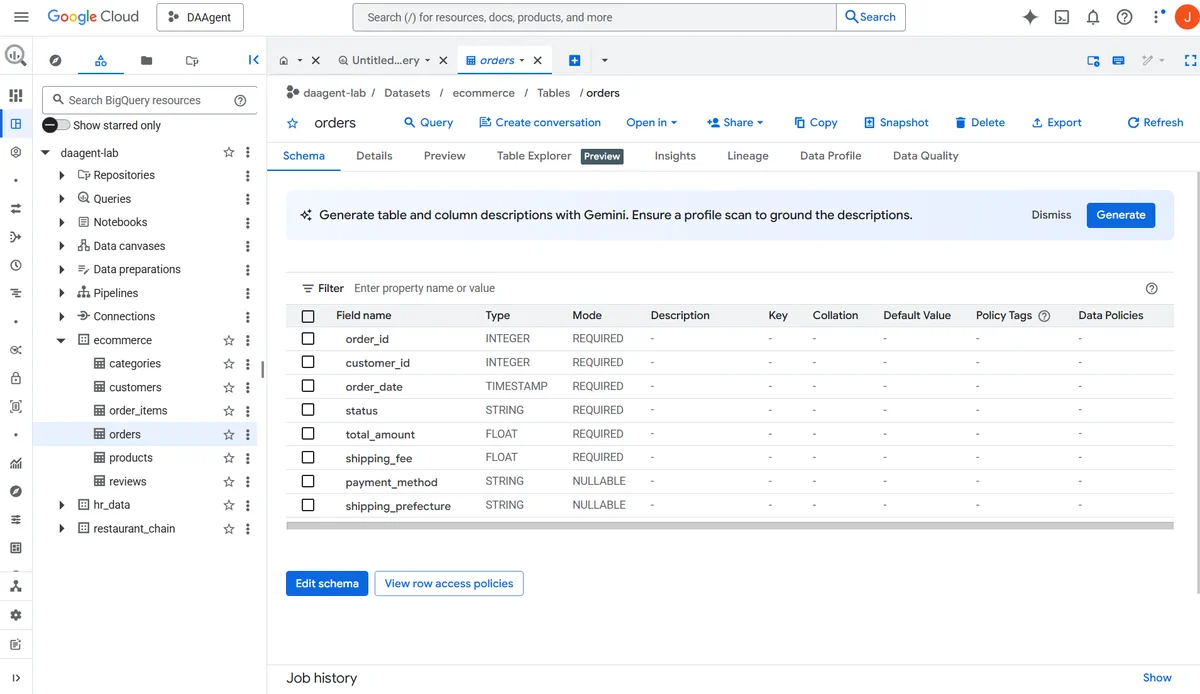Viewport: 1200px width, 694px height.
Task: Open the Data Profile tab
Action: [x=831, y=156]
